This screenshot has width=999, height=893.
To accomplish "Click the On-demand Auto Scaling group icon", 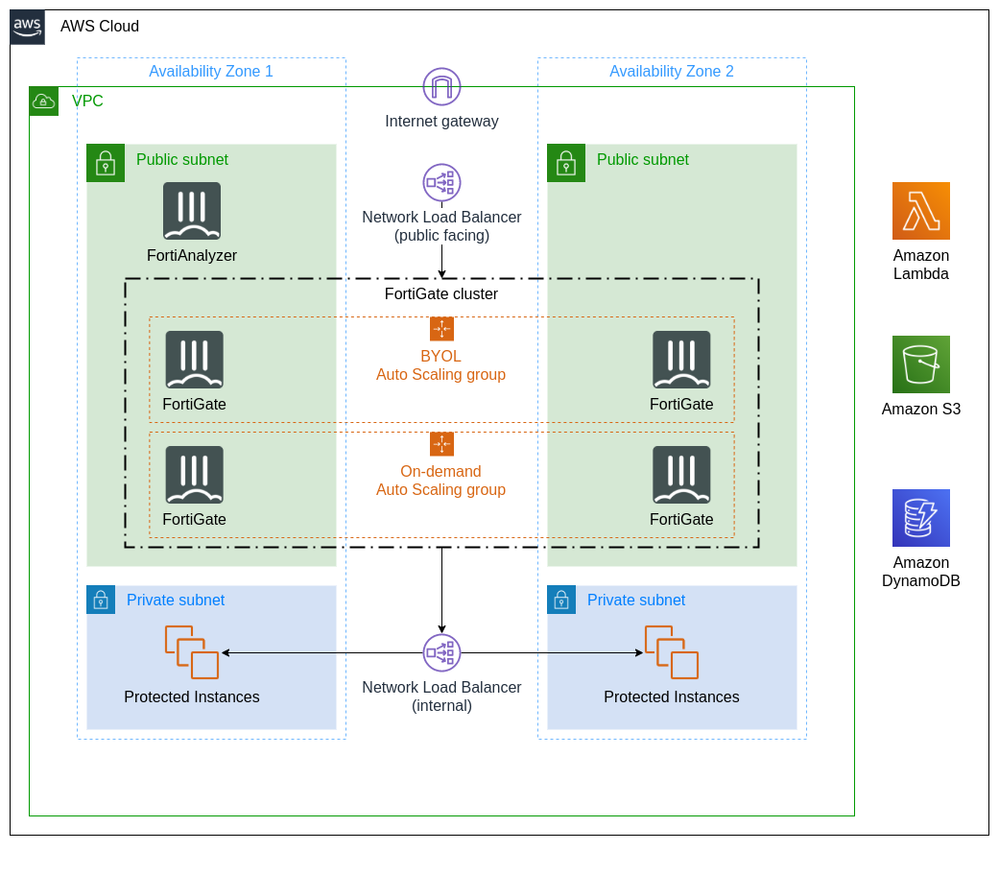I will (x=441, y=444).
